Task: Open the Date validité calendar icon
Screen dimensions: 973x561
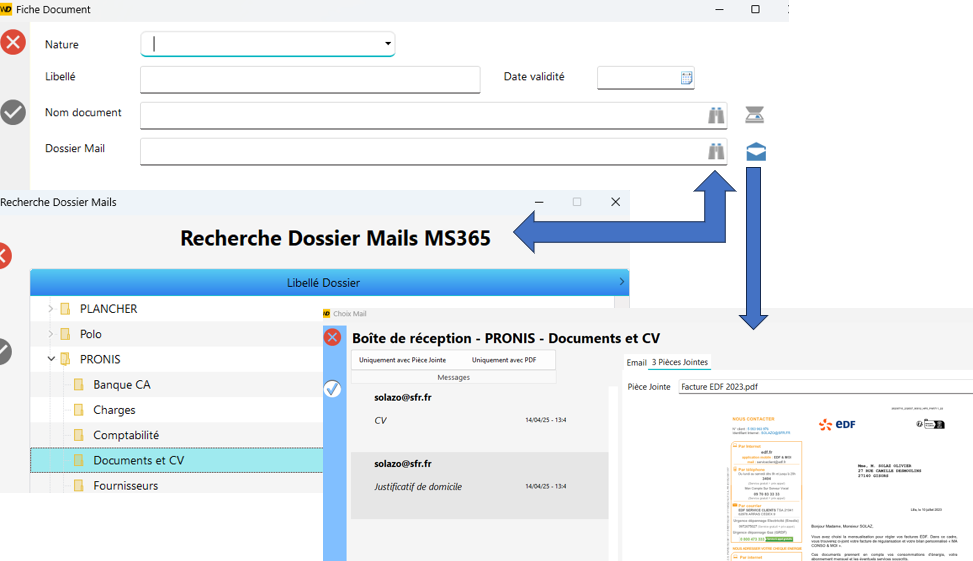Action: (686, 78)
